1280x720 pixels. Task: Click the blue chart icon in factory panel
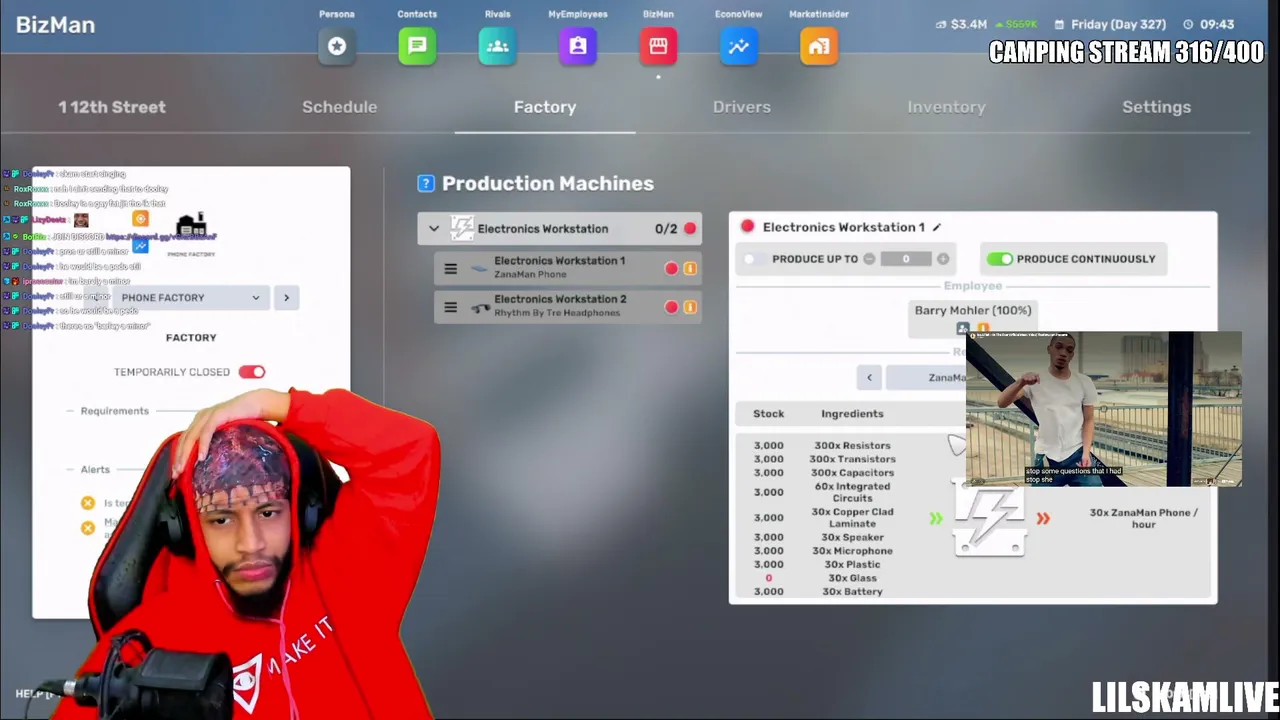pos(140,246)
